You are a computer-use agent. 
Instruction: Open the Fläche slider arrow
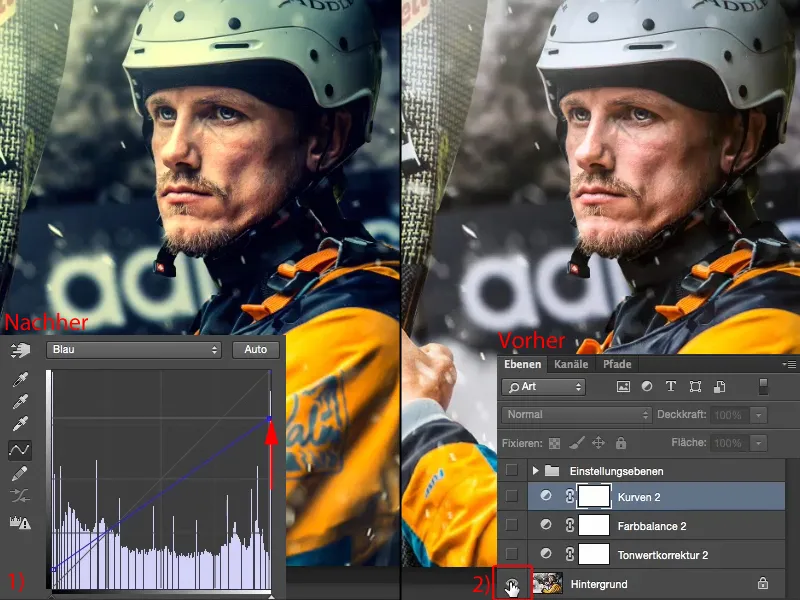(759, 443)
